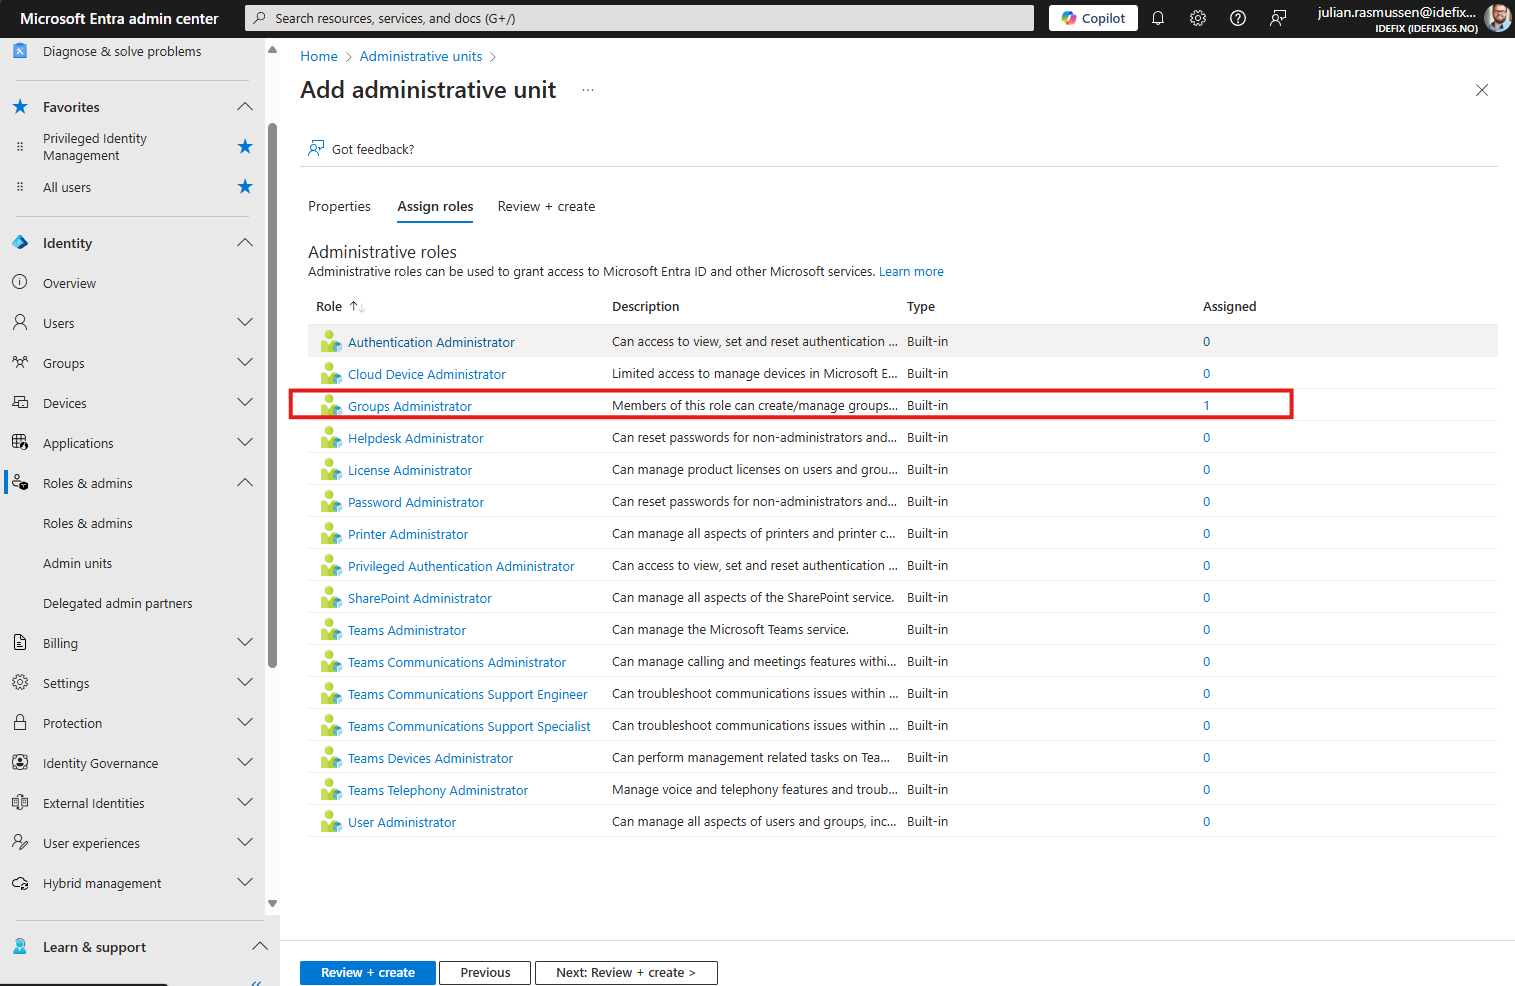Open Roles & admins from the sidebar
The height and width of the screenshot is (986, 1515).
(x=87, y=482)
